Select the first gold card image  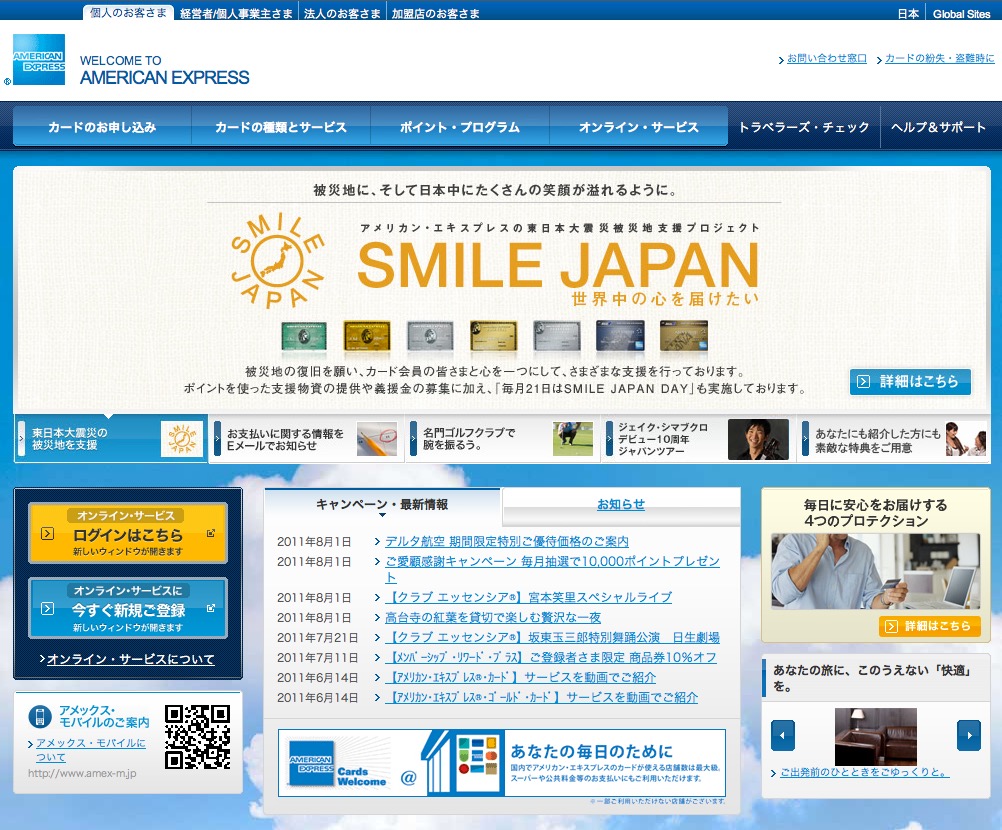[x=367, y=336]
